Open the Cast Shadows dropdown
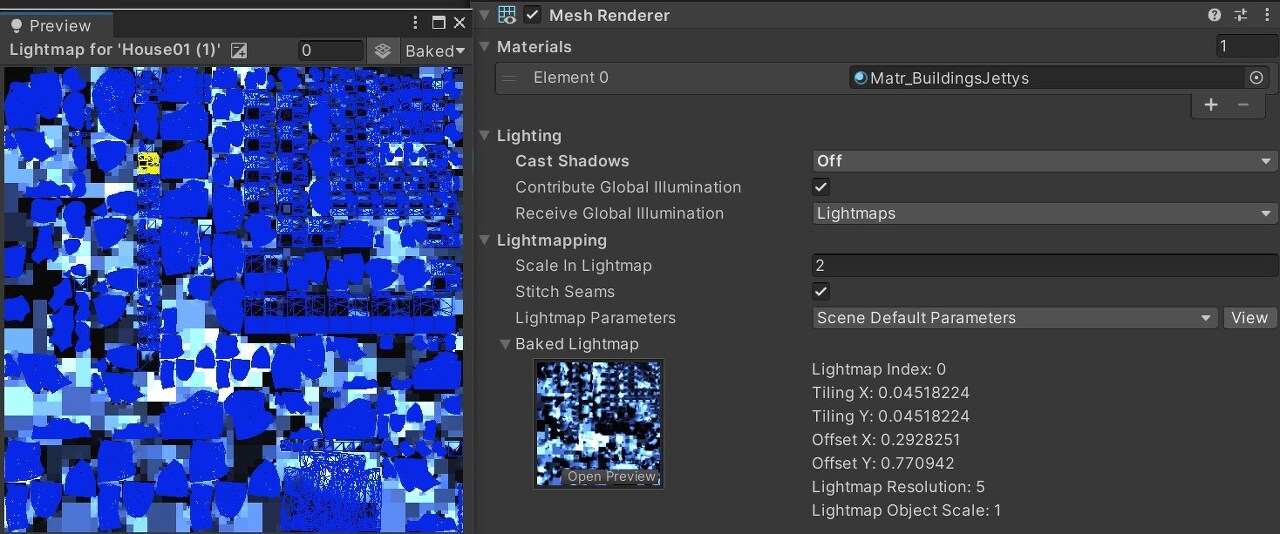Image resolution: width=1280 pixels, height=534 pixels. [1044, 161]
